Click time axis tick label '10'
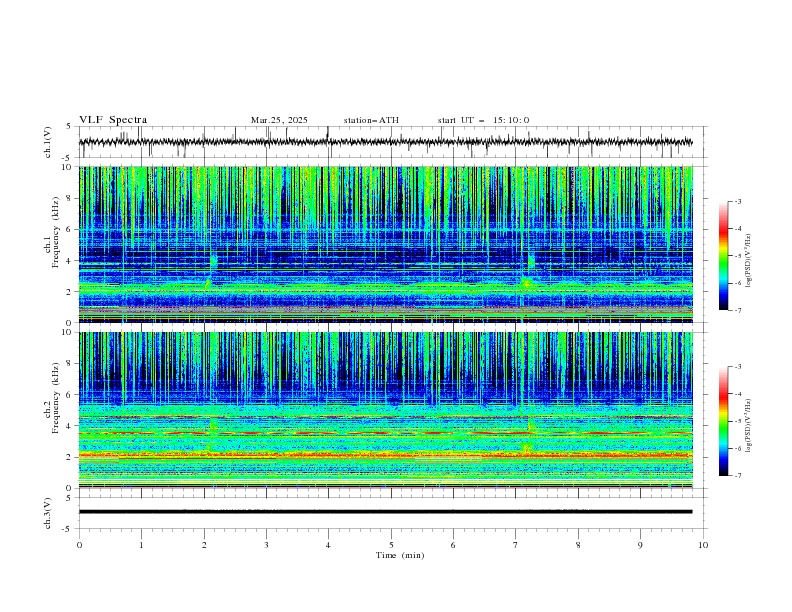Viewport: 792px width, 612px height. [703, 545]
